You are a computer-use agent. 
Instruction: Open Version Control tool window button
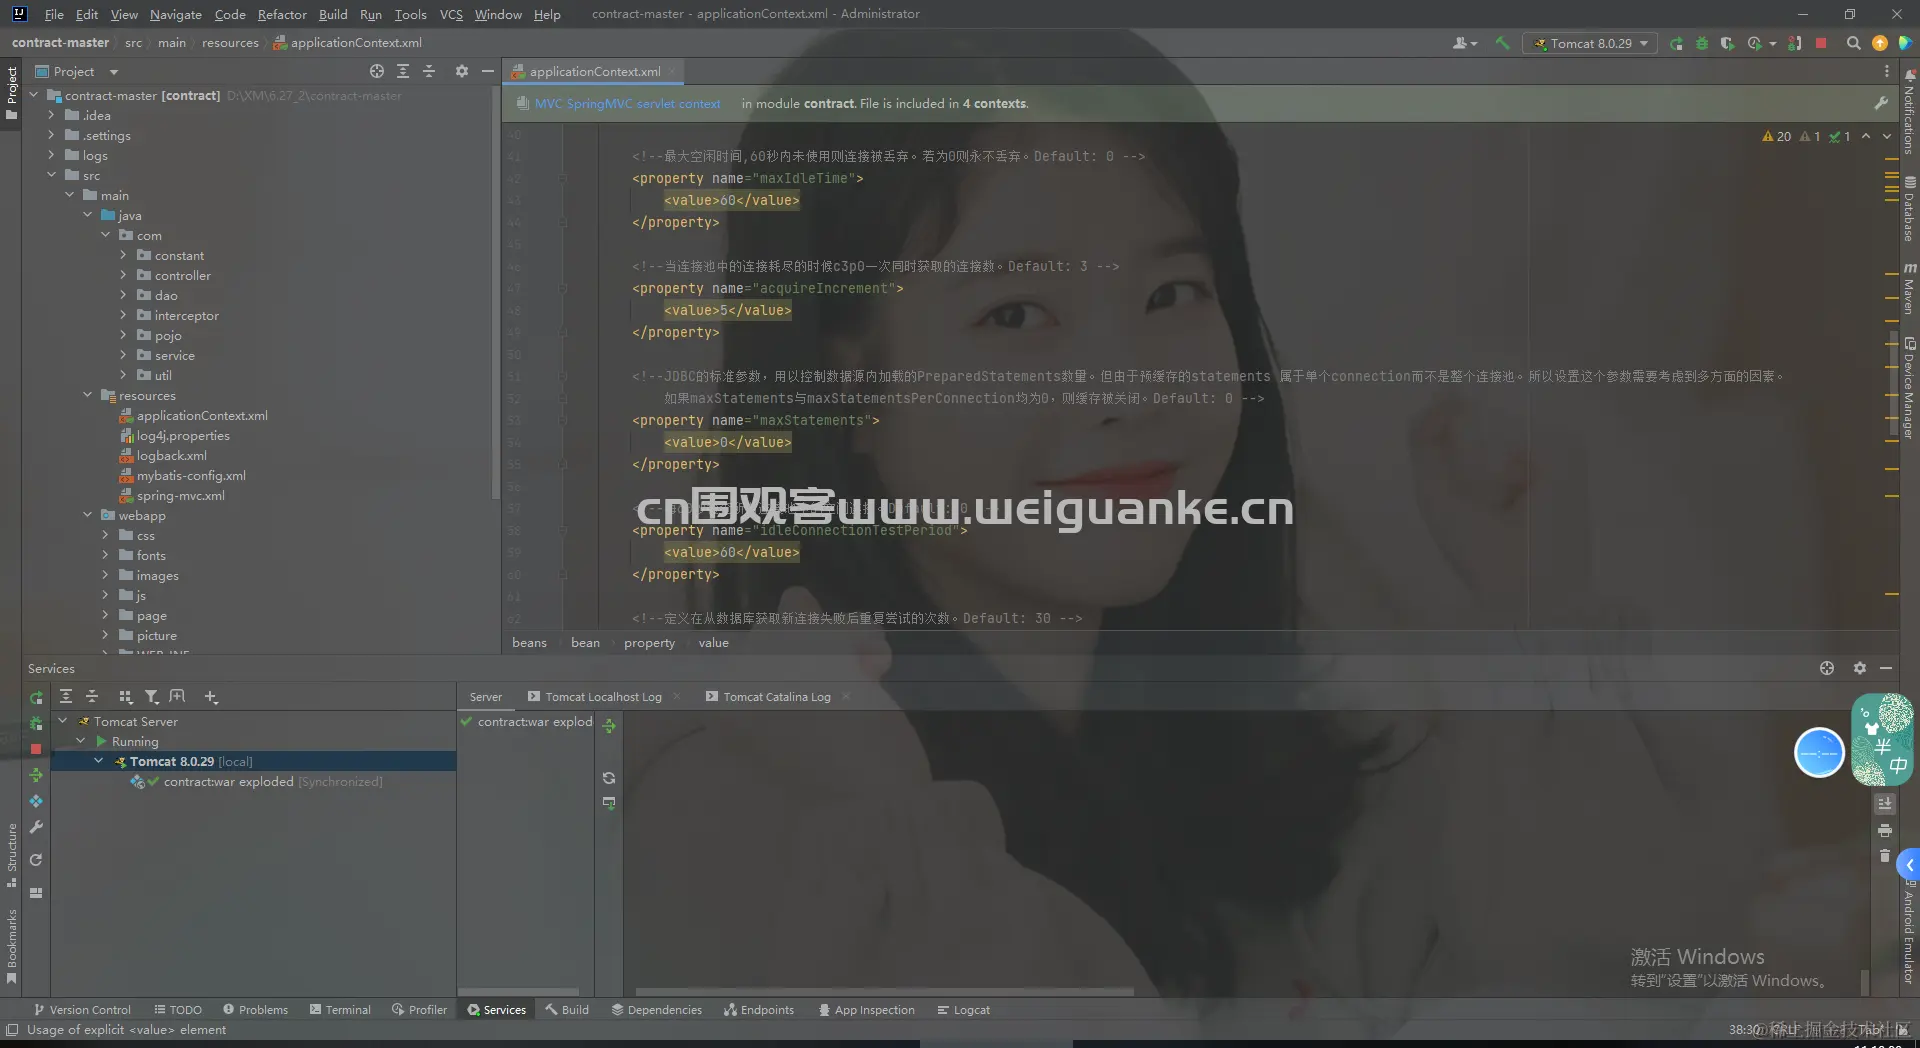(82, 1010)
